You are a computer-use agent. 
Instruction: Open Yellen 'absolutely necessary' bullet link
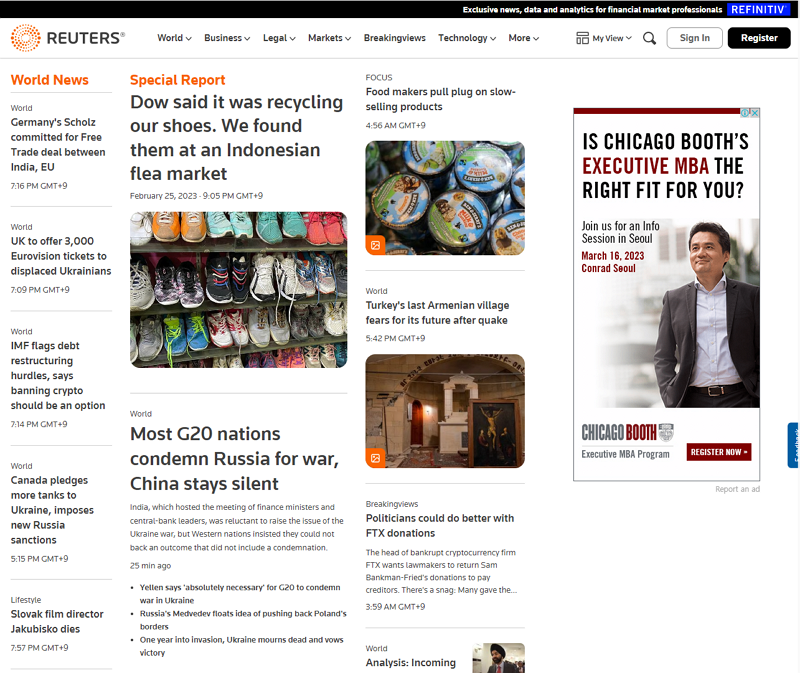click(x=240, y=594)
